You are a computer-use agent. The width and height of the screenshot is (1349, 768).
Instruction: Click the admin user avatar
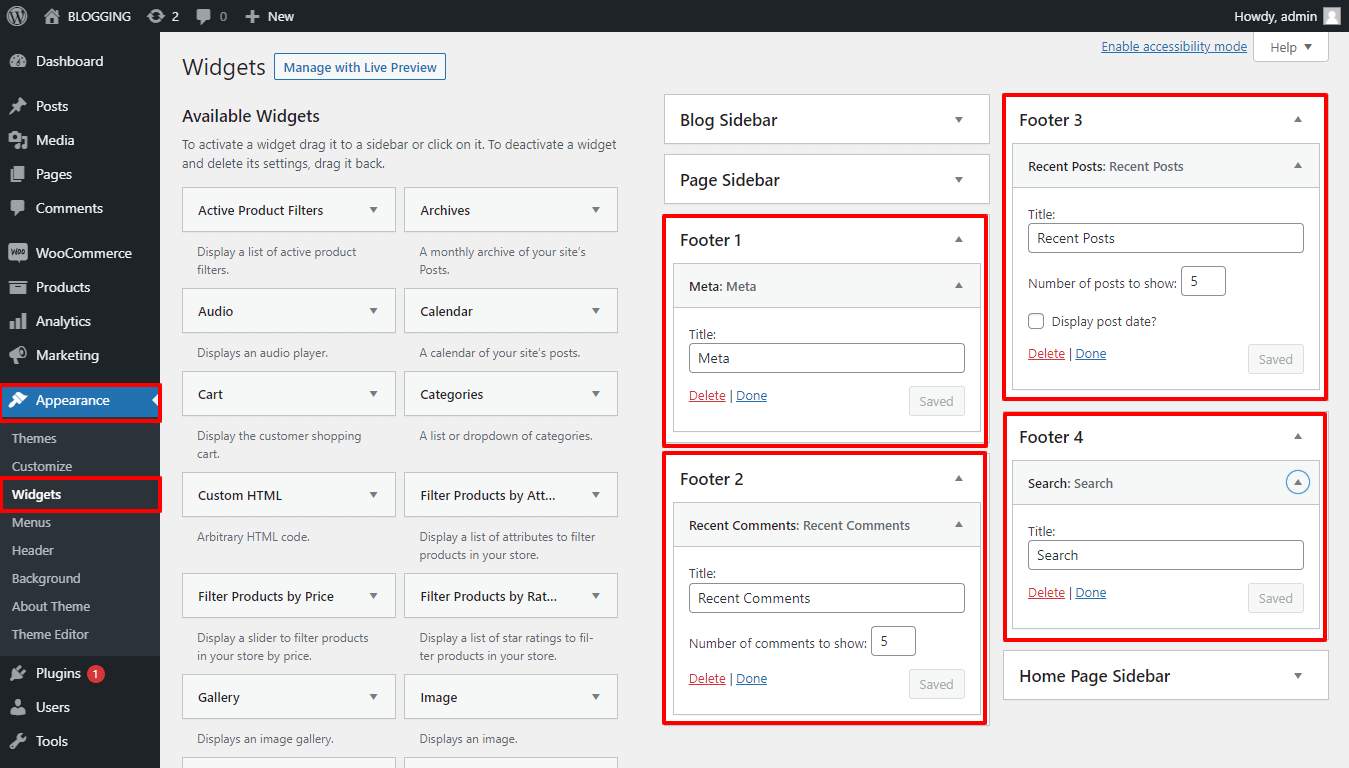pyautogui.click(x=1331, y=16)
